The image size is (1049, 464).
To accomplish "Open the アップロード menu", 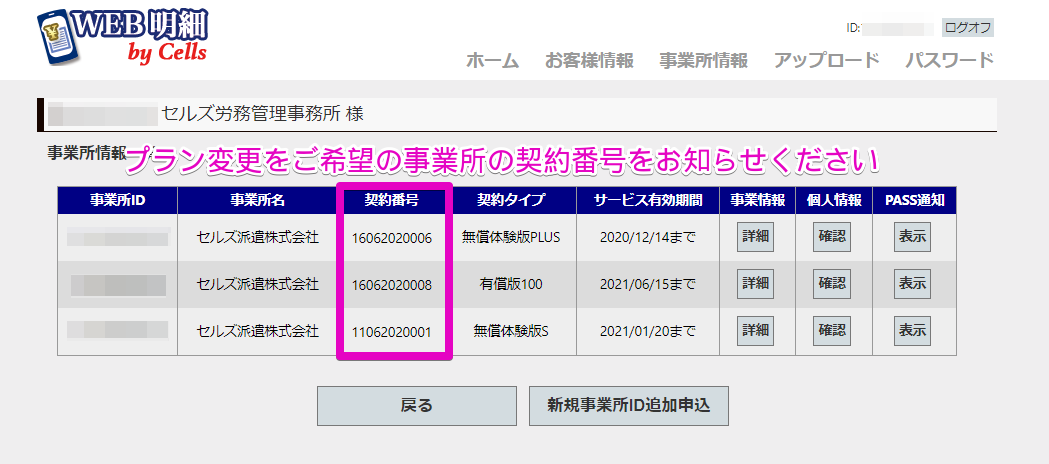I will [x=826, y=61].
